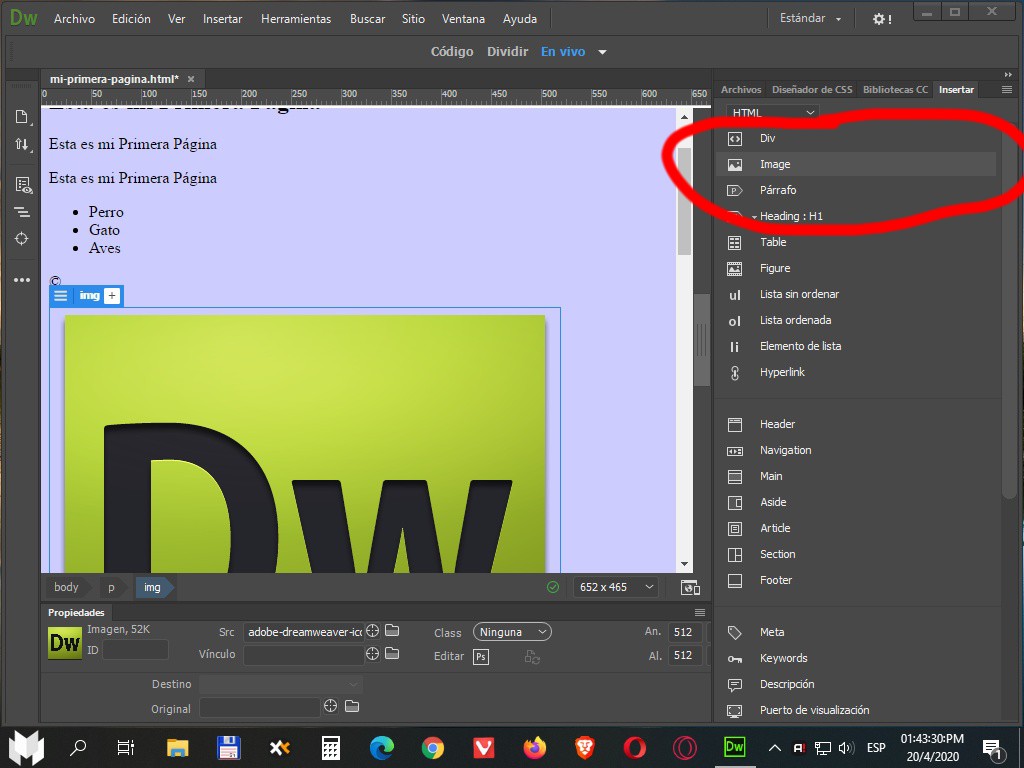The height and width of the screenshot is (768, 1024).
Task: Select the body tag in tag selector
Action: coord(66,587)
